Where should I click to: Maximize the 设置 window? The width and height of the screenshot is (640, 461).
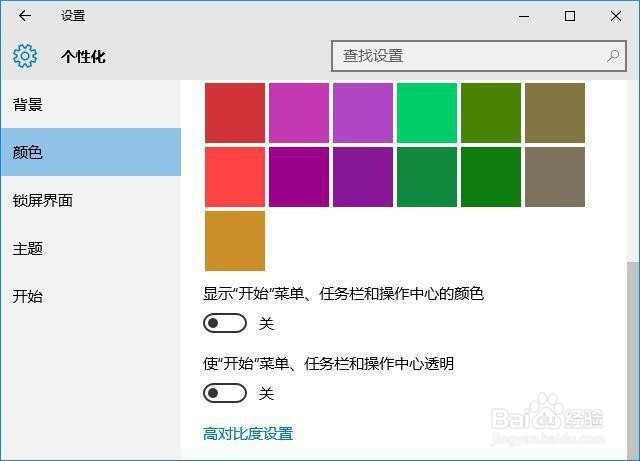click(570, 16)
